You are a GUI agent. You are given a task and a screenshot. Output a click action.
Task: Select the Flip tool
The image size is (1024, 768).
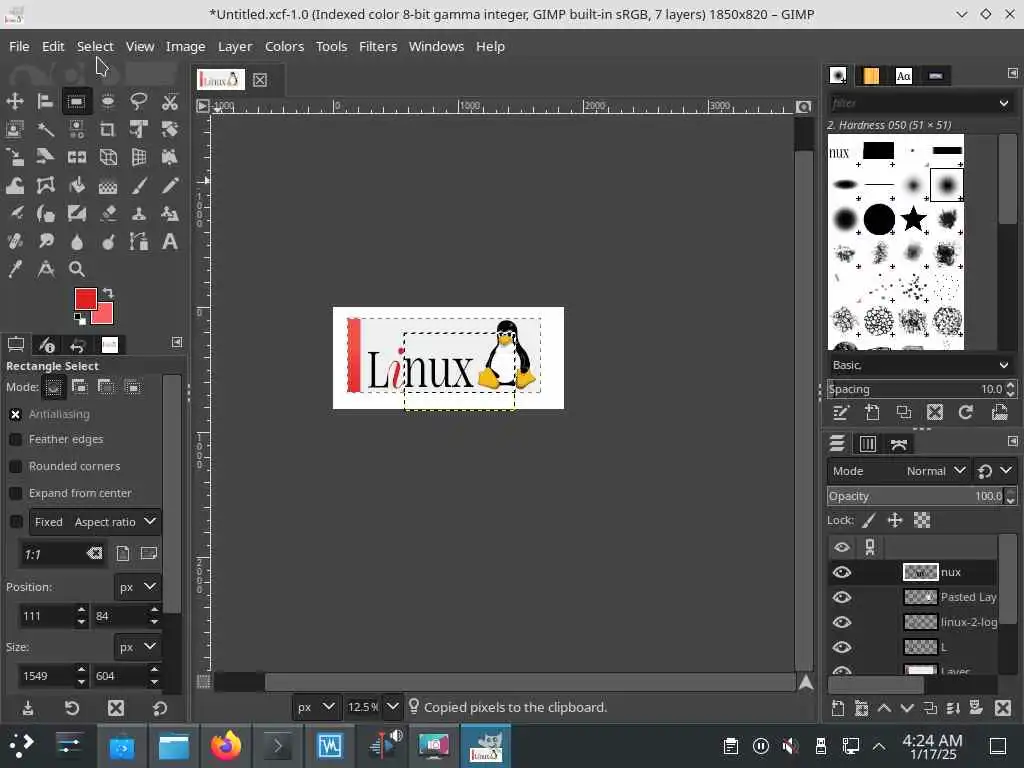(76, 157)
